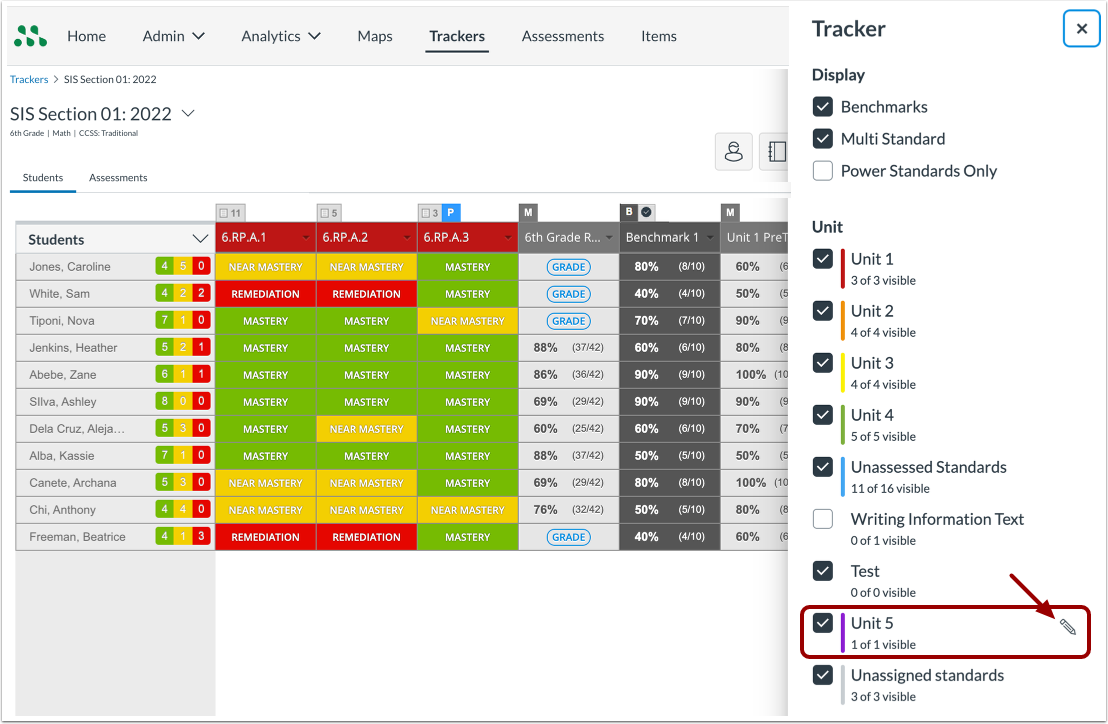The width and height of the screenshot is (1108, 724).
Task: Click Sam White's 6.RP.A.1 REMEDIATION cell
Action: click(266, 294)
